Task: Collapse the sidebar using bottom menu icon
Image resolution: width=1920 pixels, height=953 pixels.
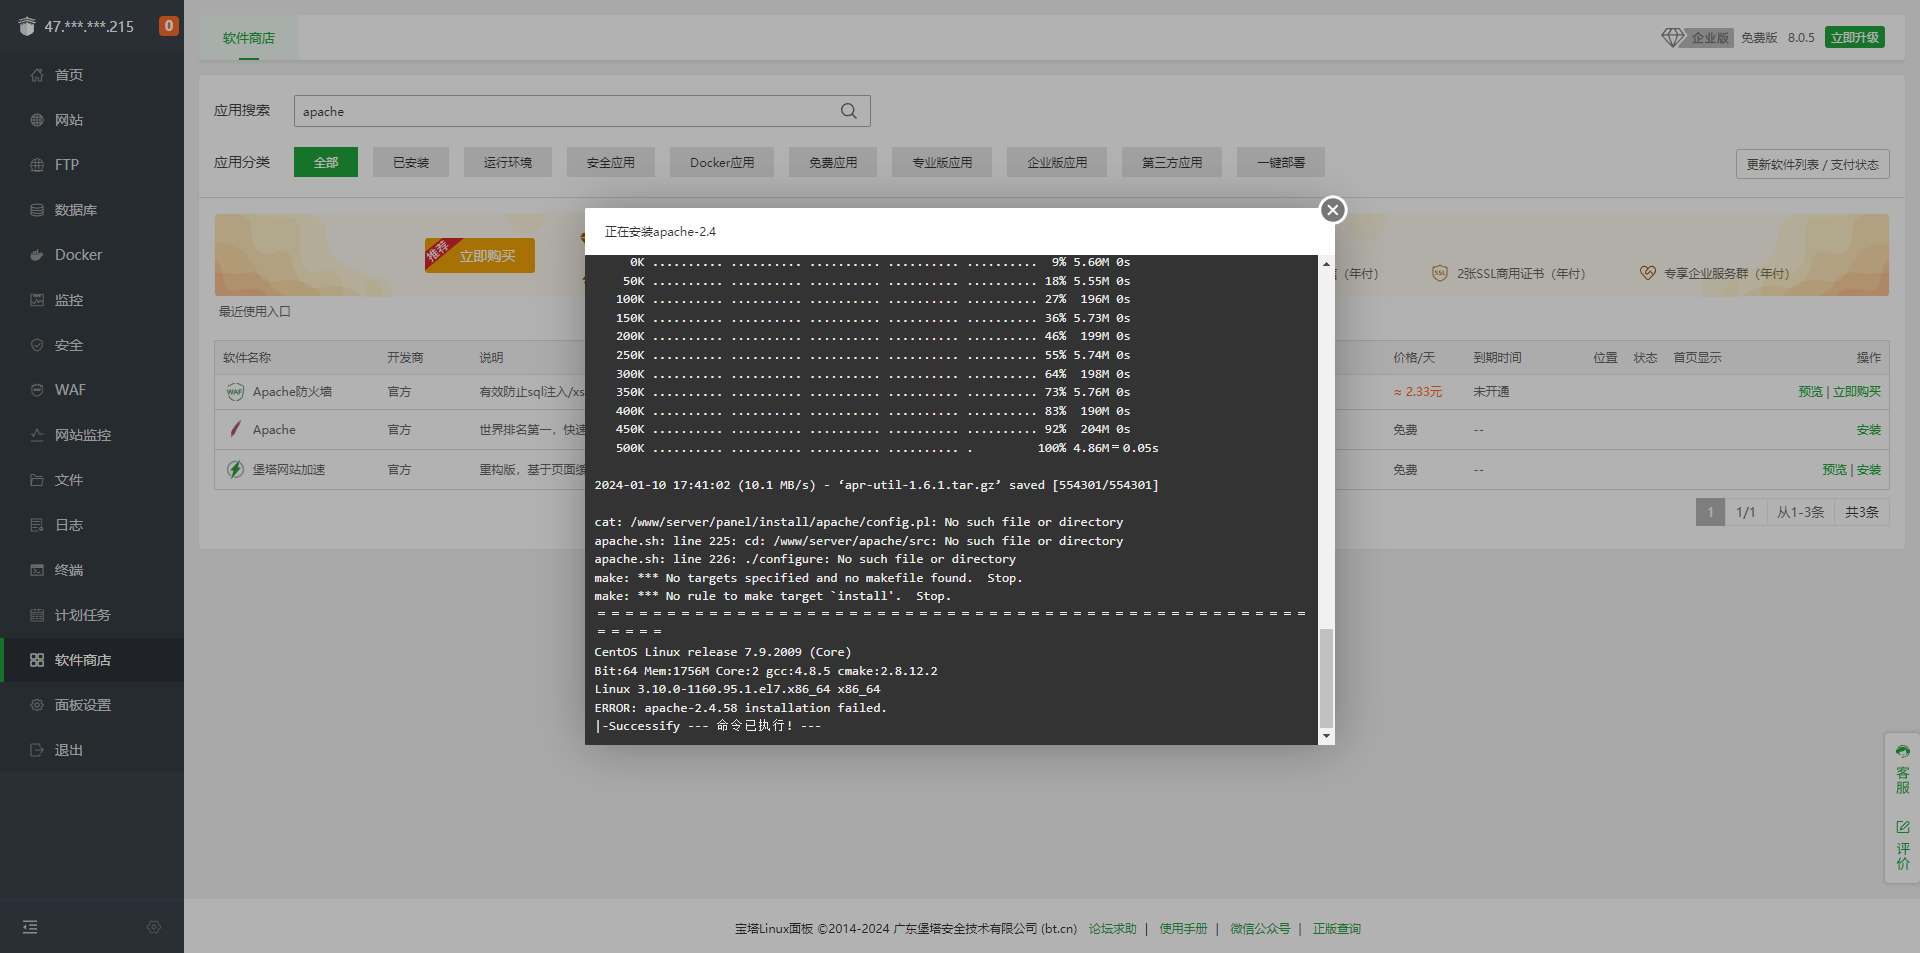Action: [30, 927]
